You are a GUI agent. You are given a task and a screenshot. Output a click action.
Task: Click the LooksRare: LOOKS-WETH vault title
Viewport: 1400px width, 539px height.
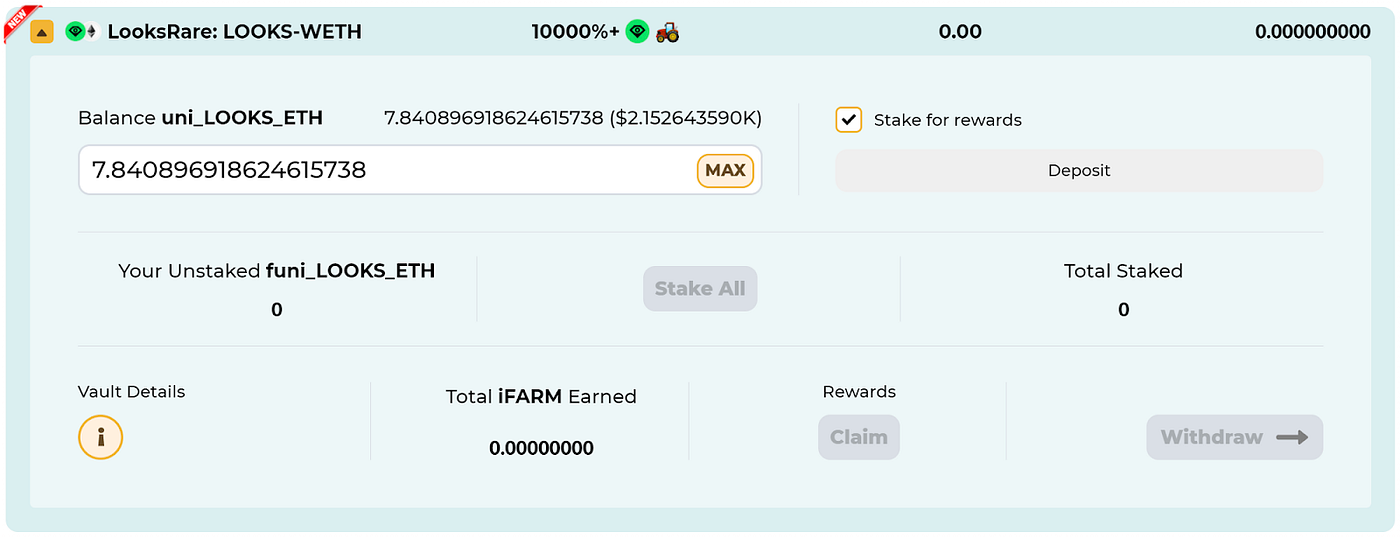(235, 32)
